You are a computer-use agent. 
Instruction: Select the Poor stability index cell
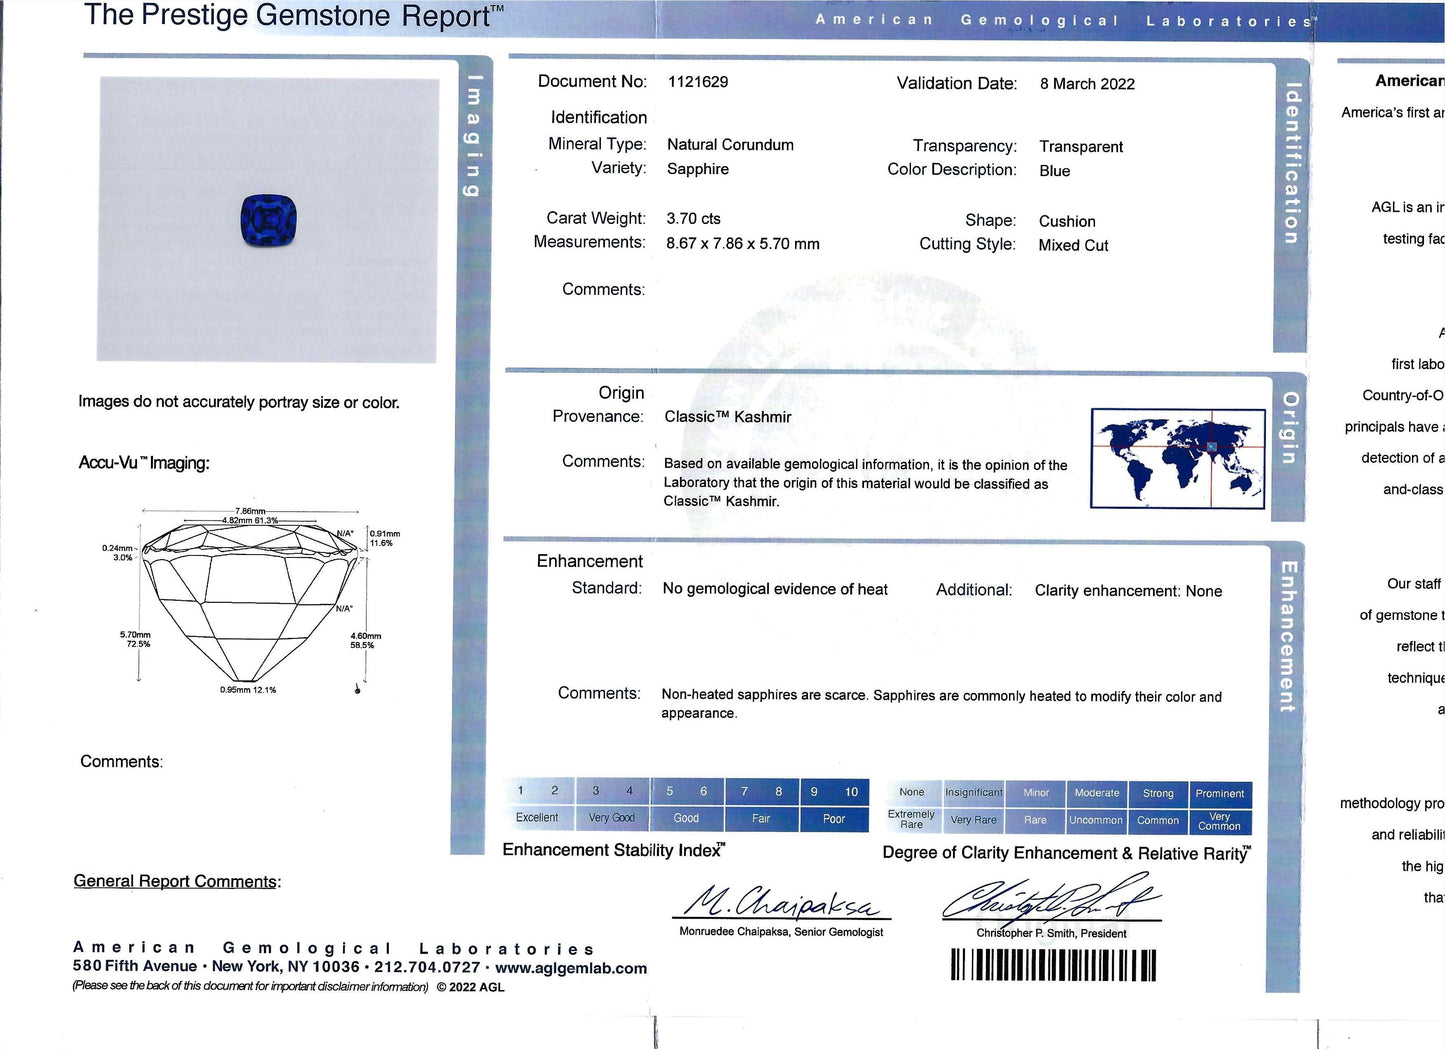click(x=833, y=819)
